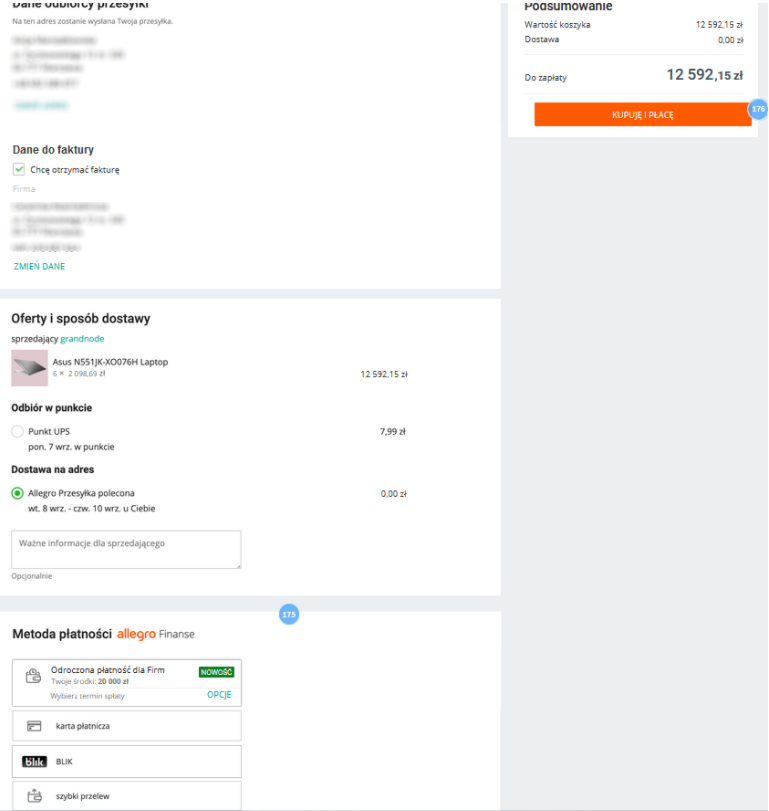
Task: Uncheck the "Chcę otrzymać fakturę" checkbox
Action: (19, 169)
